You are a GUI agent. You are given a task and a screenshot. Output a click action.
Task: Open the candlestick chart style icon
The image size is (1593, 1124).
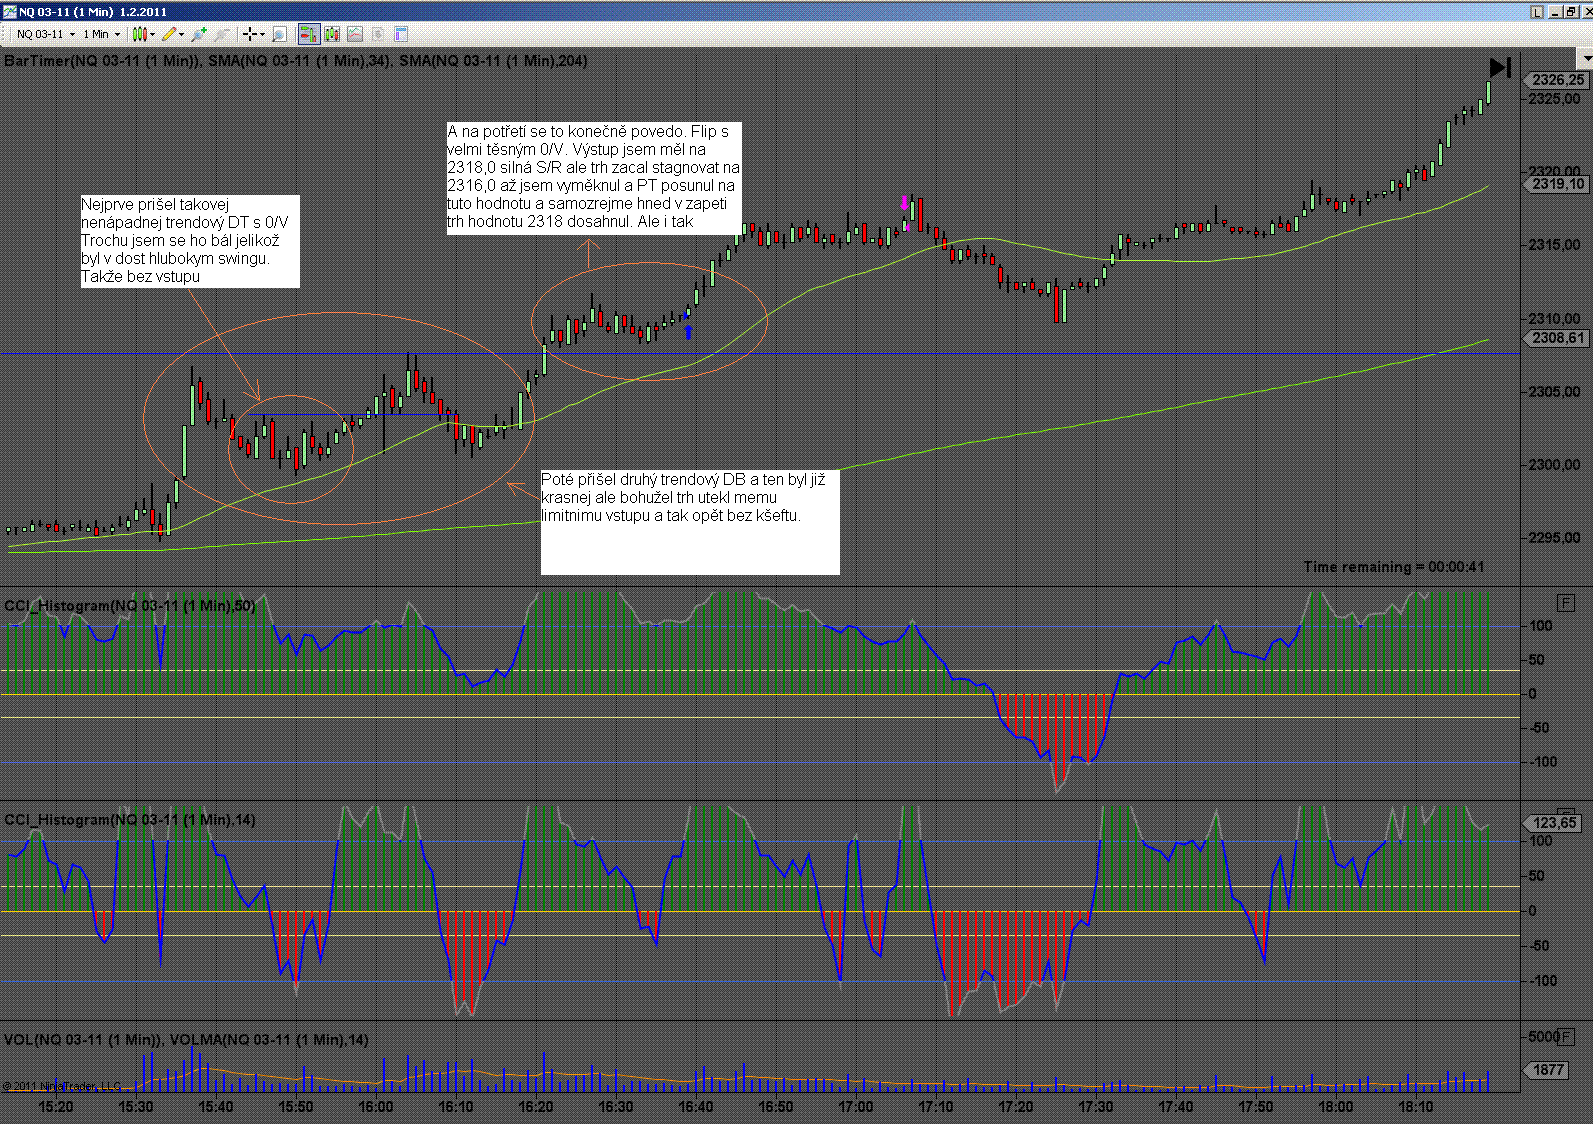click(139, 34)
